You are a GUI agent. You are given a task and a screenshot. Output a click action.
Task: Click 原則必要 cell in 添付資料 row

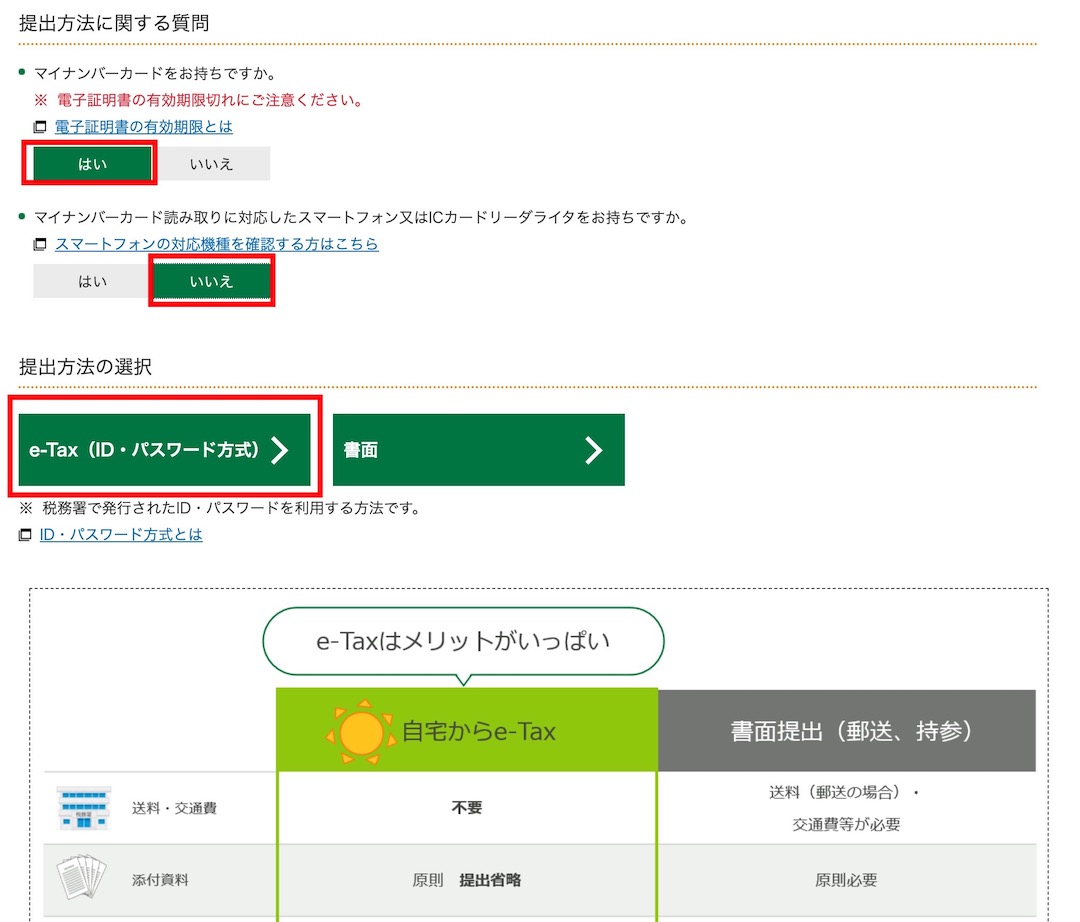[847, 880]
